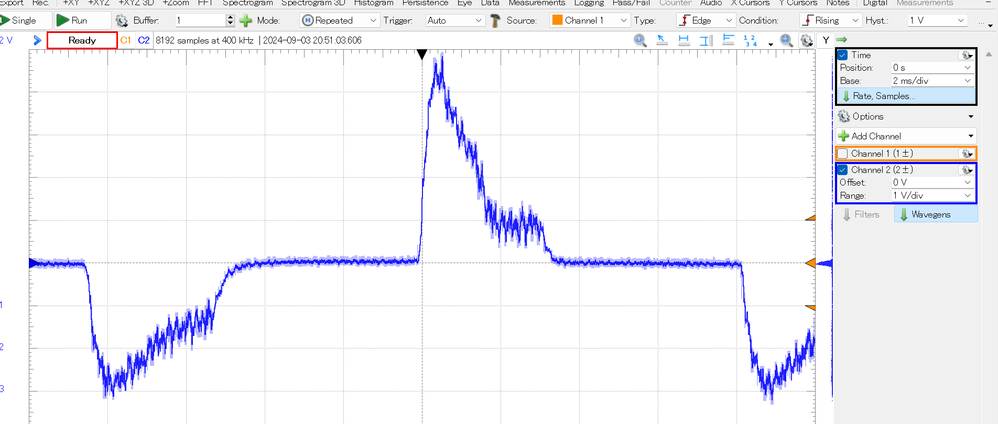
Task: Open the Persistence view
Action: click(x=426, y=3)
